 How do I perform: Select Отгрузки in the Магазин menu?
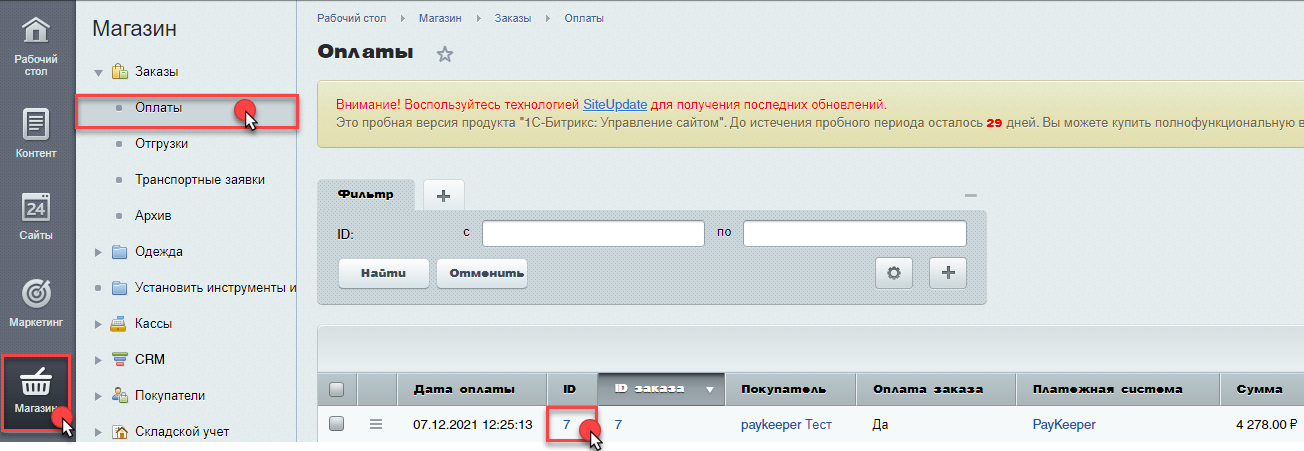[x=161, y=144]
